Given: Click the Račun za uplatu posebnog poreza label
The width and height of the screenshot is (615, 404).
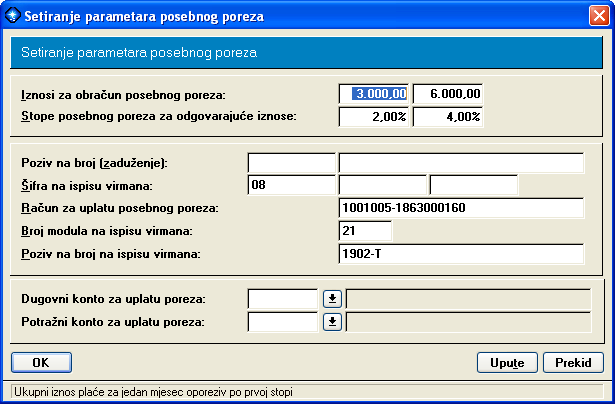Looking at the screenshot, I should [120, 208].
